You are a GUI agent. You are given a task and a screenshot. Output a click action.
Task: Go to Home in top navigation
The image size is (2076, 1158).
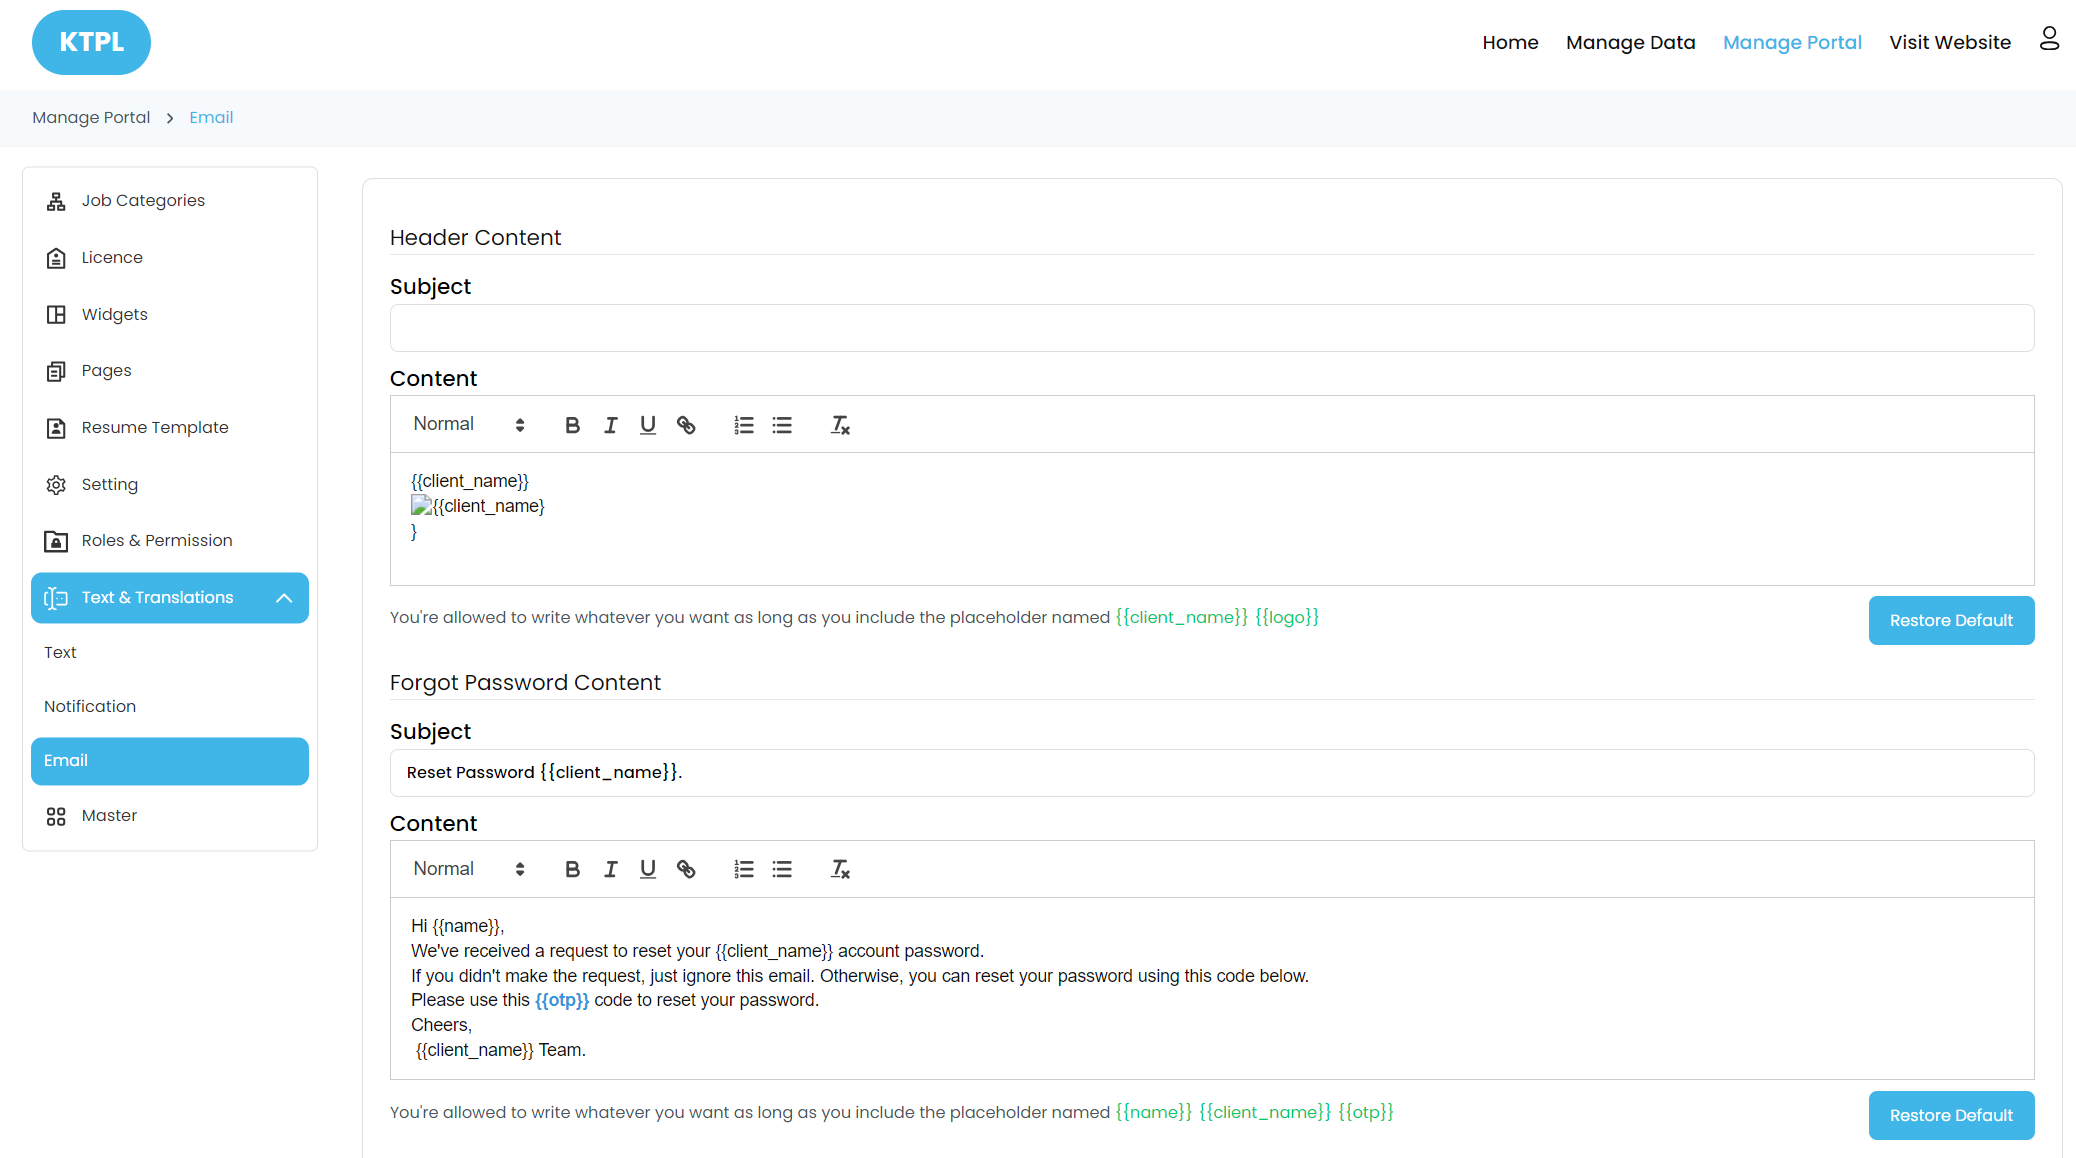(x=1510, y=42)
